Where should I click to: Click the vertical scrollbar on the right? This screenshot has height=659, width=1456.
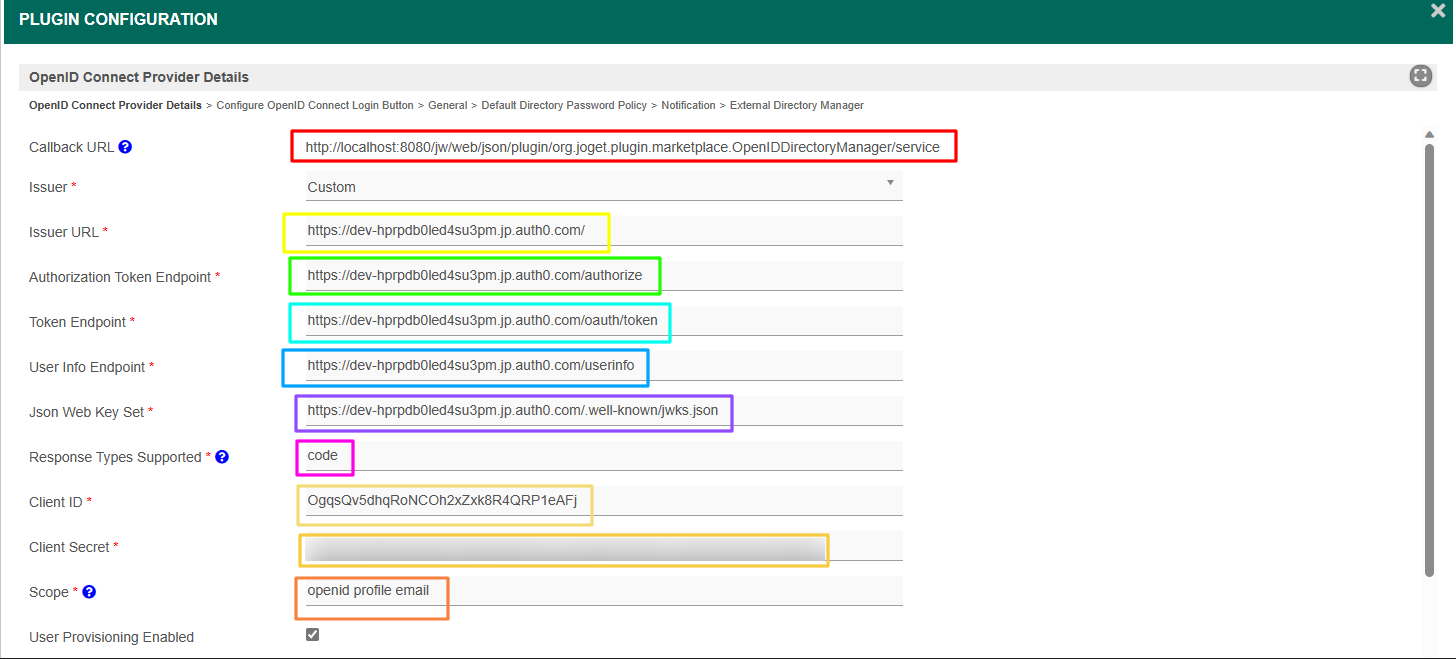click(x=1429, y=360)
